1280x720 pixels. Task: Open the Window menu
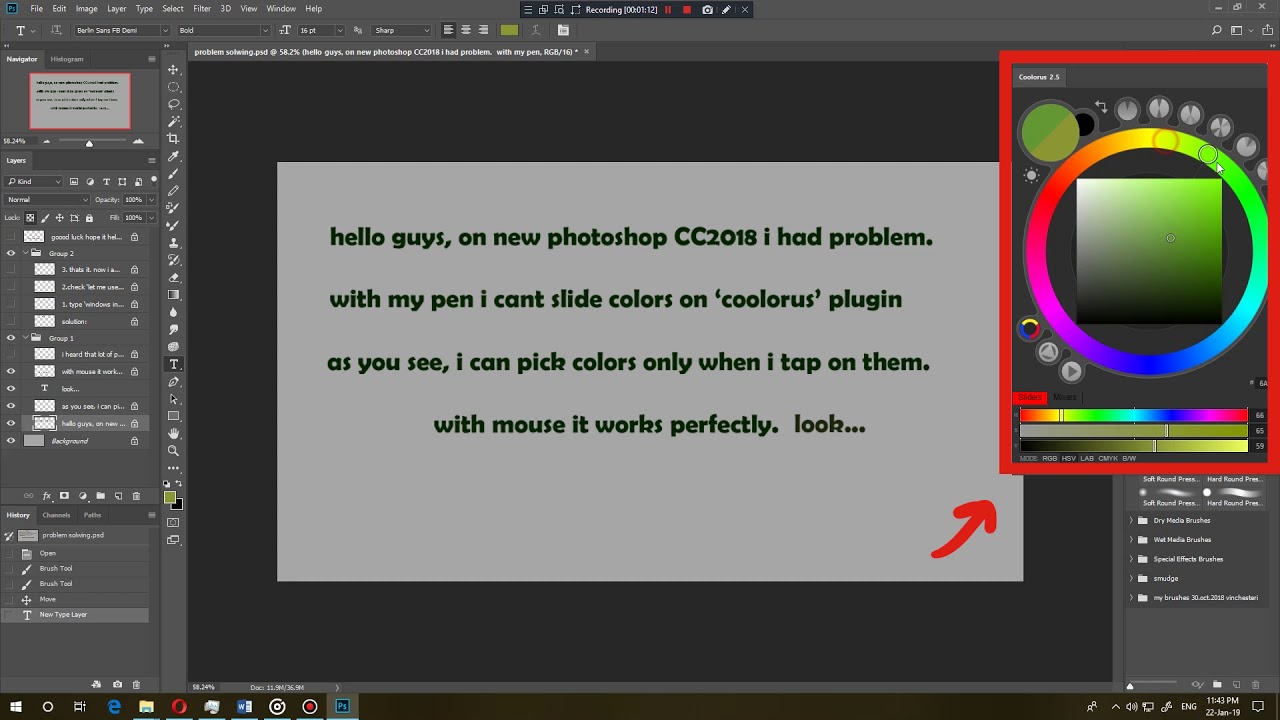[x=281, y=9]
